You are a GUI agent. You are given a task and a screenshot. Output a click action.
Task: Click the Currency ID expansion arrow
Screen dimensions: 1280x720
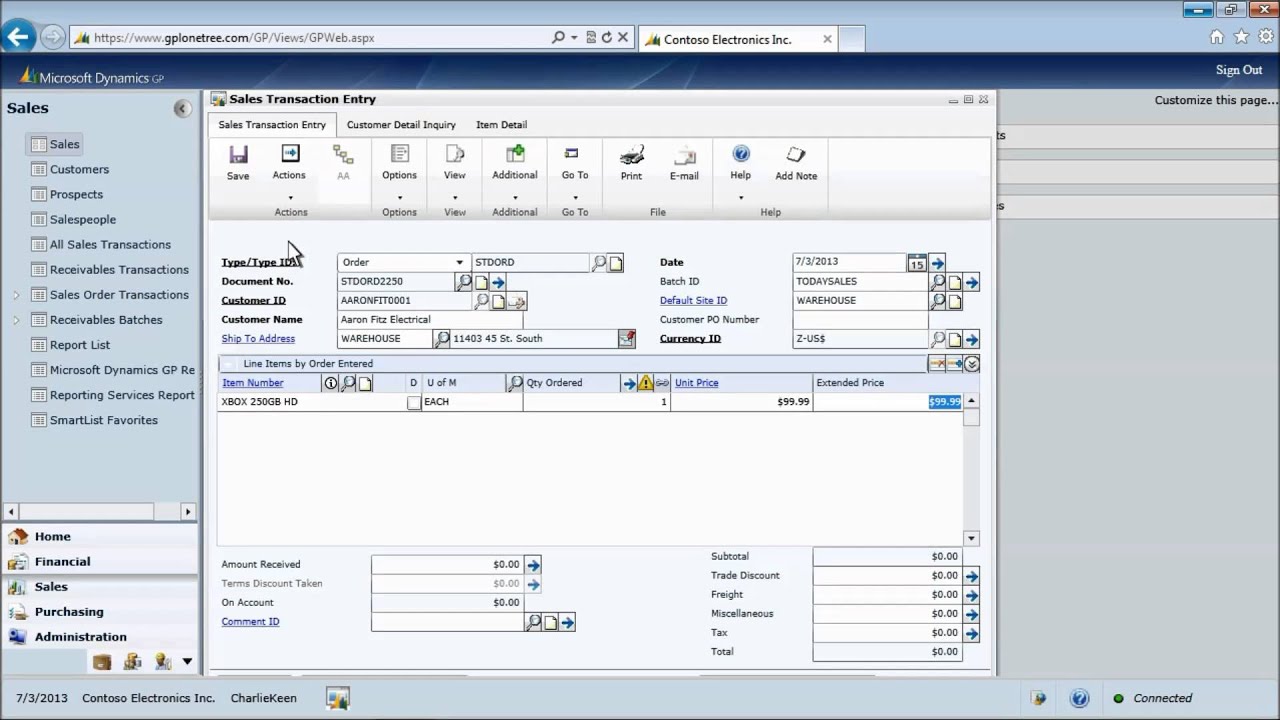tap(972, 339)
